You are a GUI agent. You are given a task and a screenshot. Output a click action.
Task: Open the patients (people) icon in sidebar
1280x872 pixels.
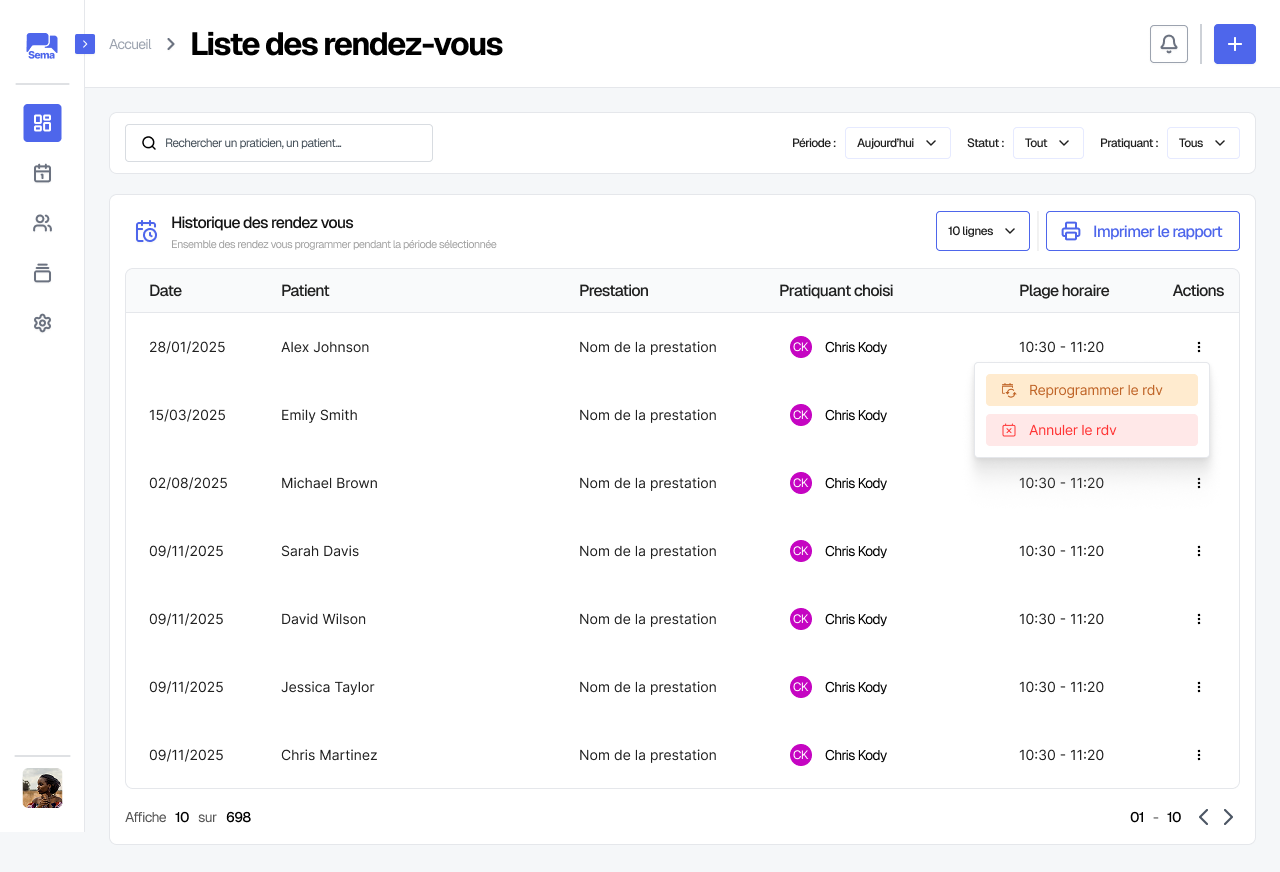click(42, 223)
